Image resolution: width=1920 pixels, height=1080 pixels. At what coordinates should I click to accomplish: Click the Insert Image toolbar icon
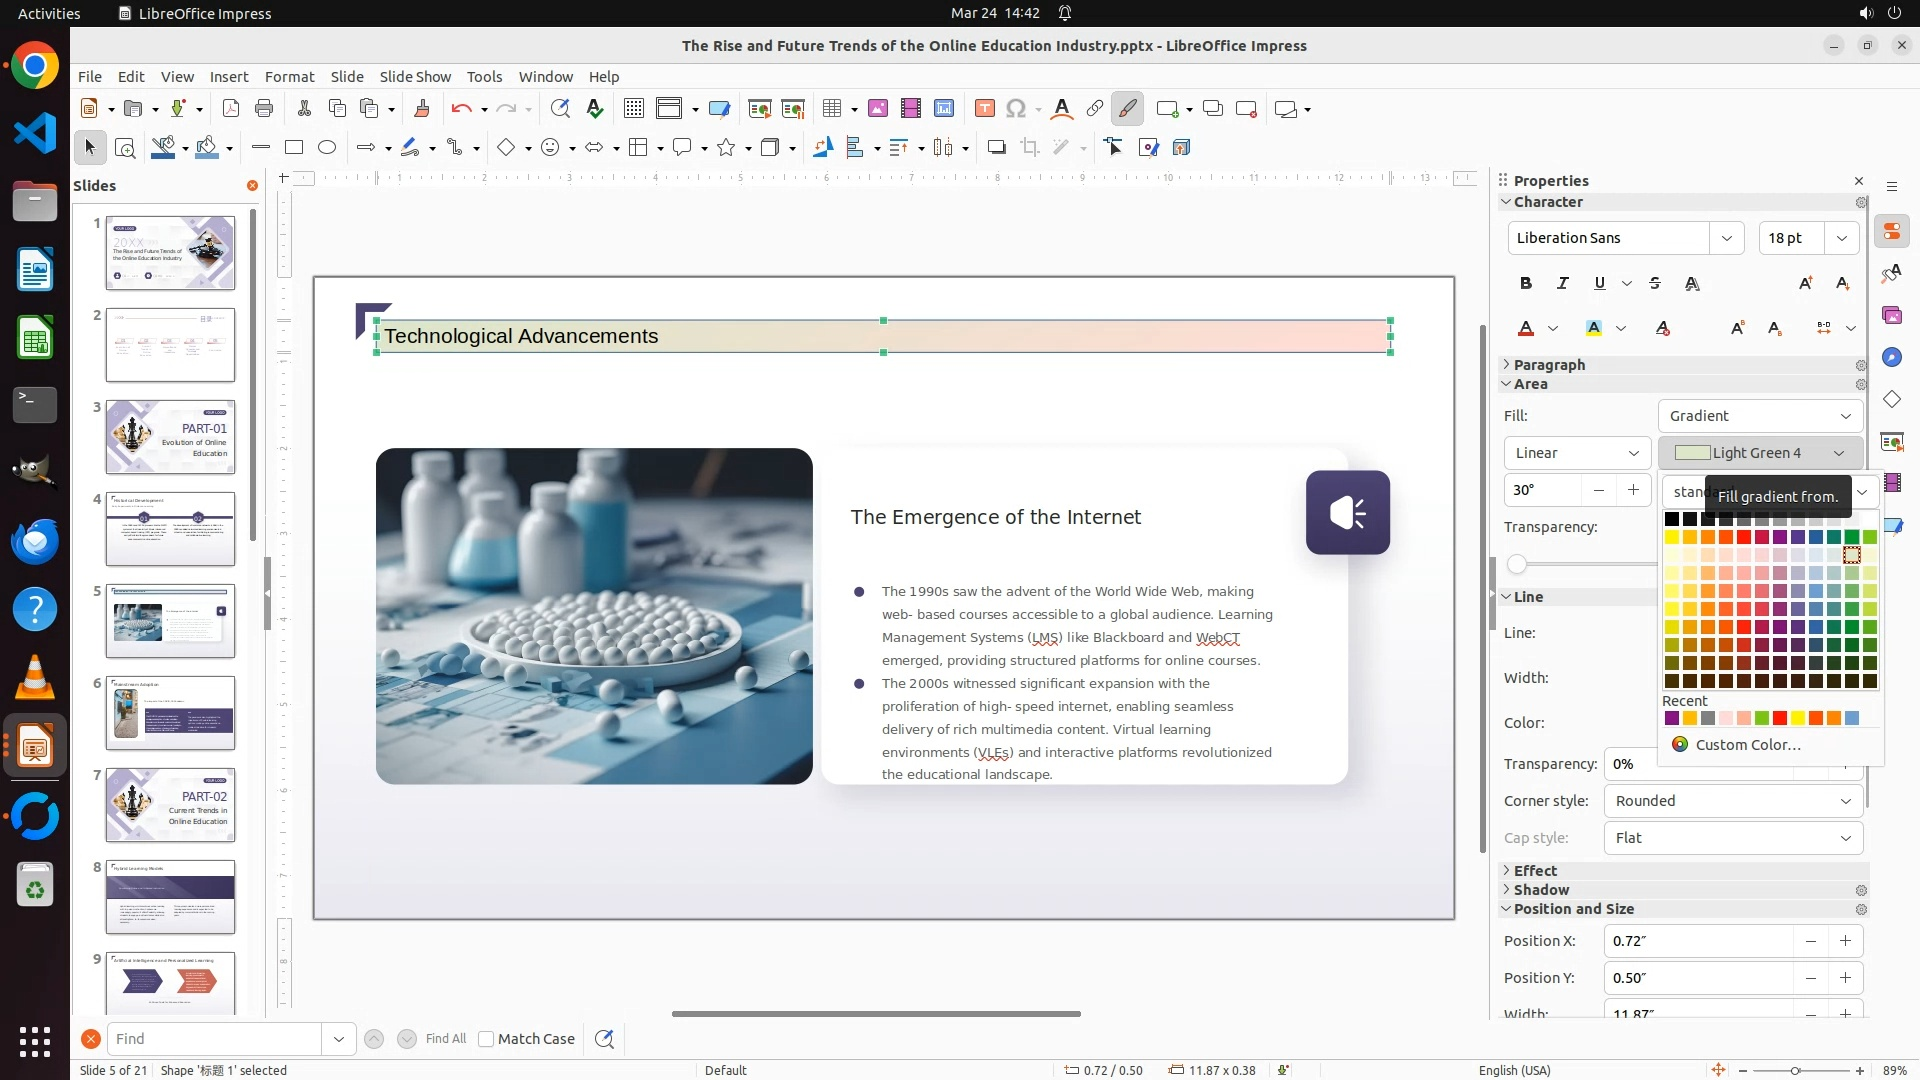877,109
